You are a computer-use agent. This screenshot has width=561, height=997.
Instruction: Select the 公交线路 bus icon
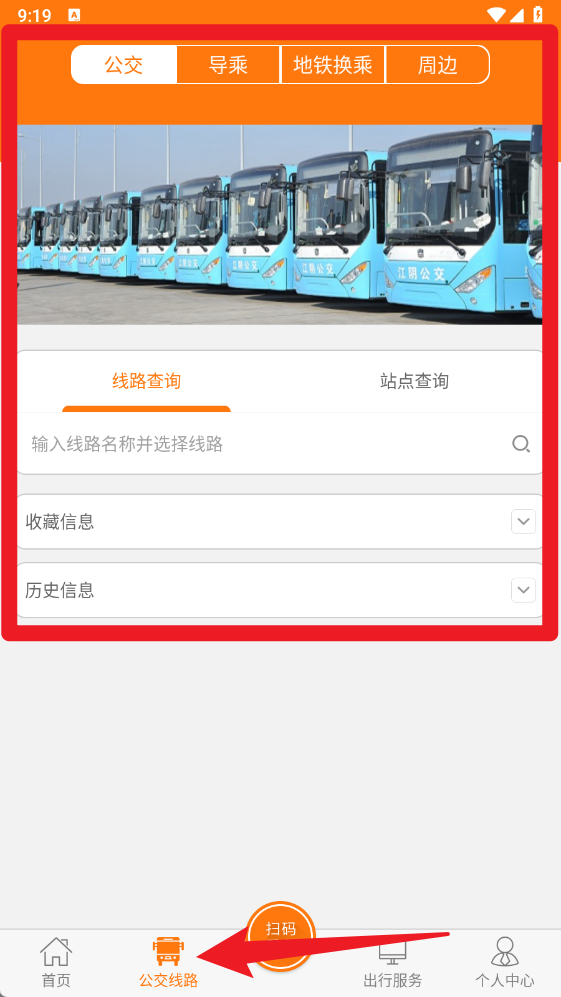click(169, 951)
